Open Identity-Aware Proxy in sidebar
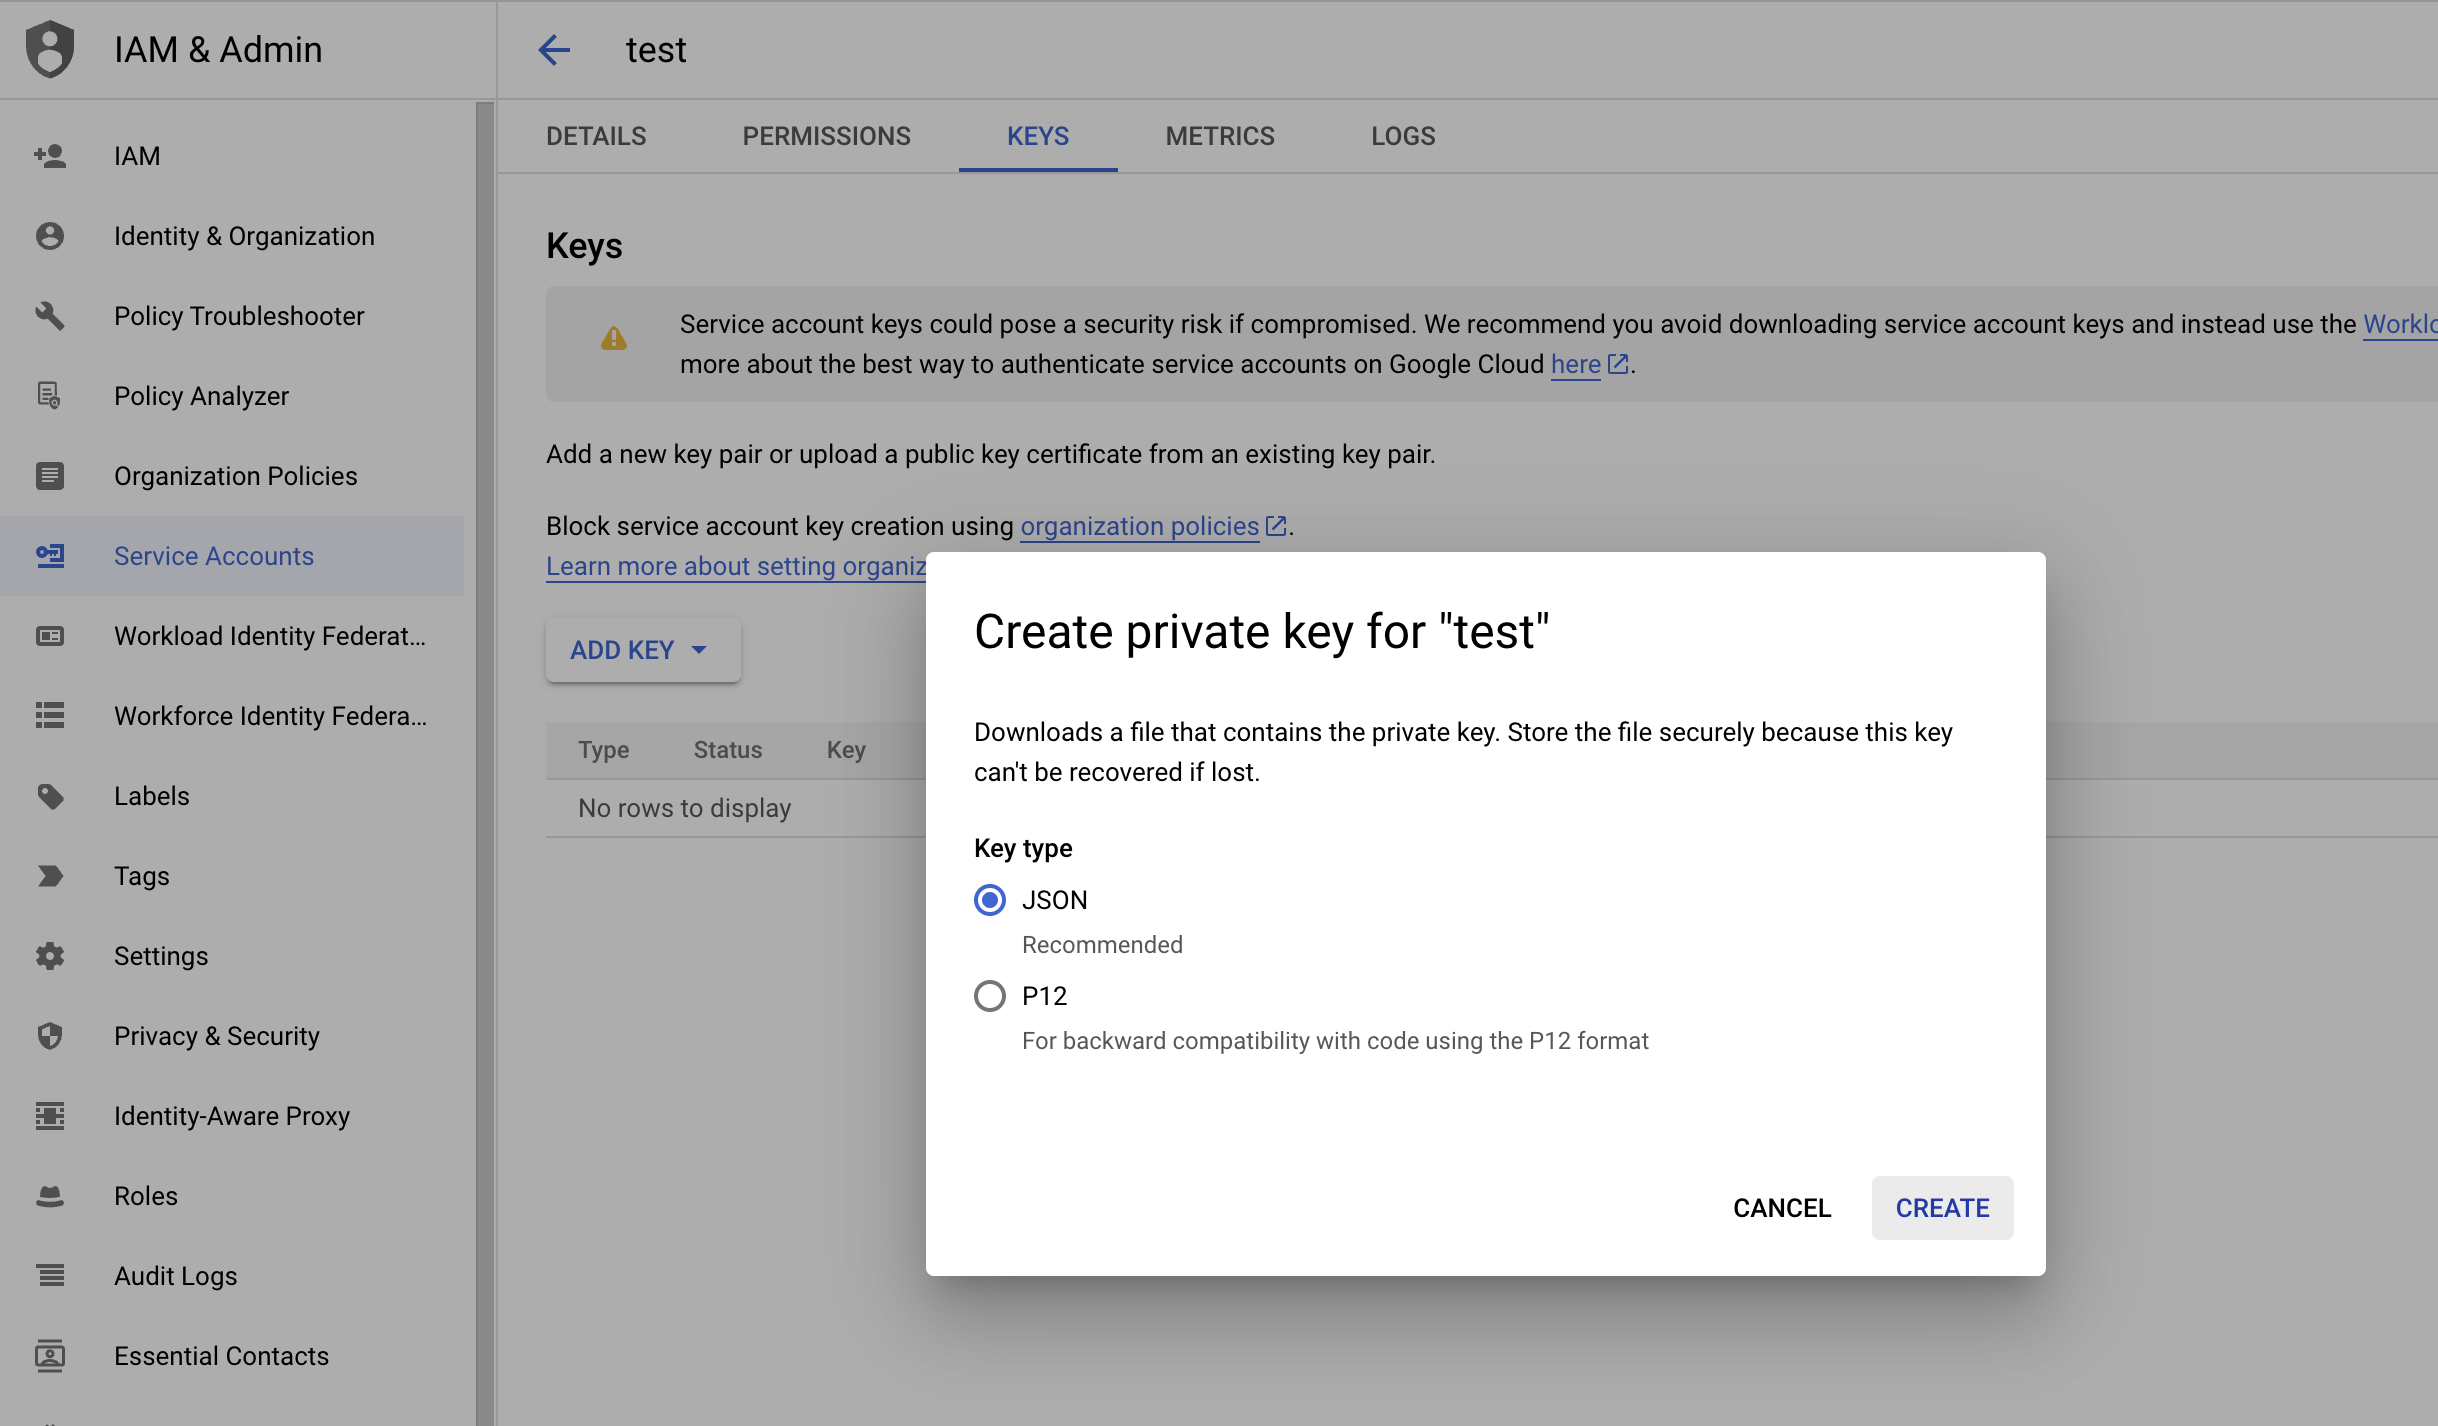This screenshot has width=2438, height=1426. tap(232, 1116)
